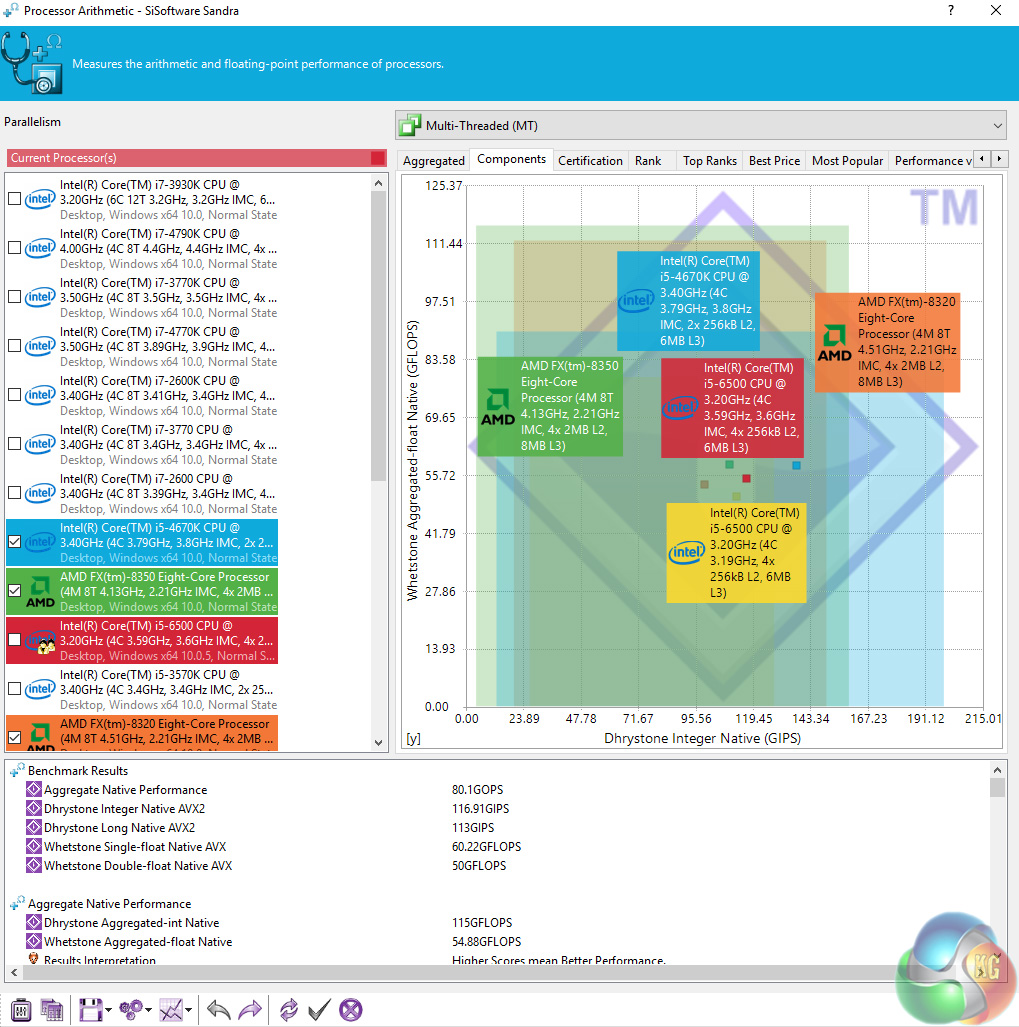Click the purple cancel X icon
Screen dimensions: 1019x1027
point(350,1009)
